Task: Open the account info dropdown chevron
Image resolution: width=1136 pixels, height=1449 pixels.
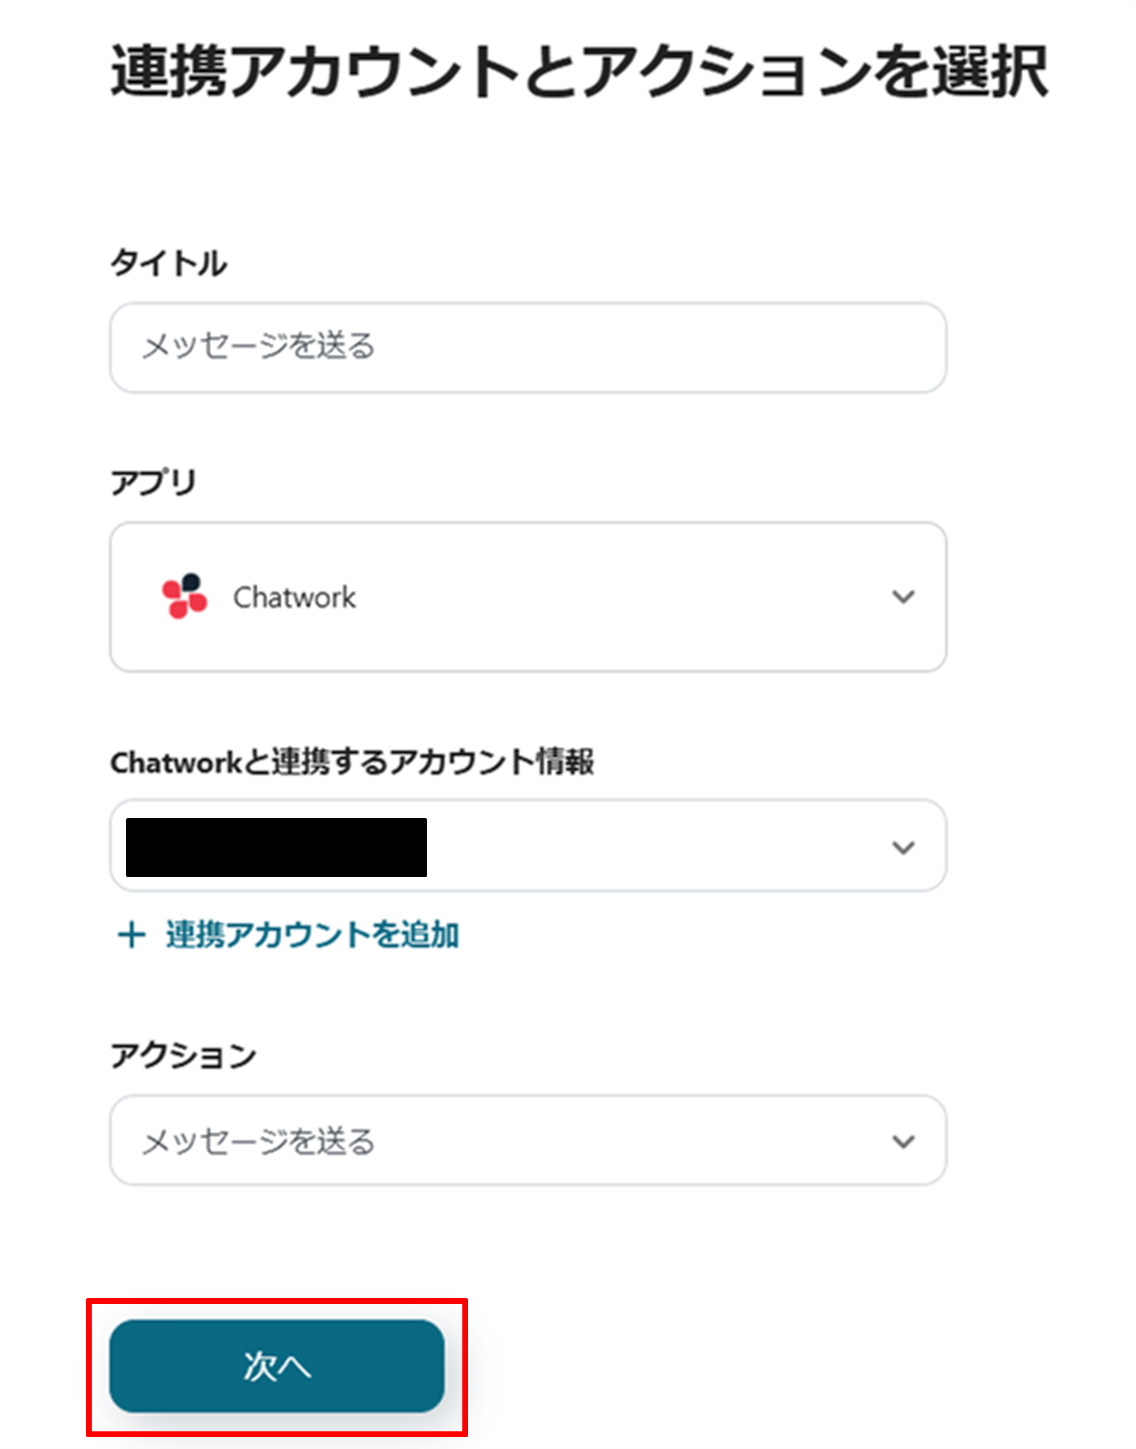Action: click(x=903, y=848)
